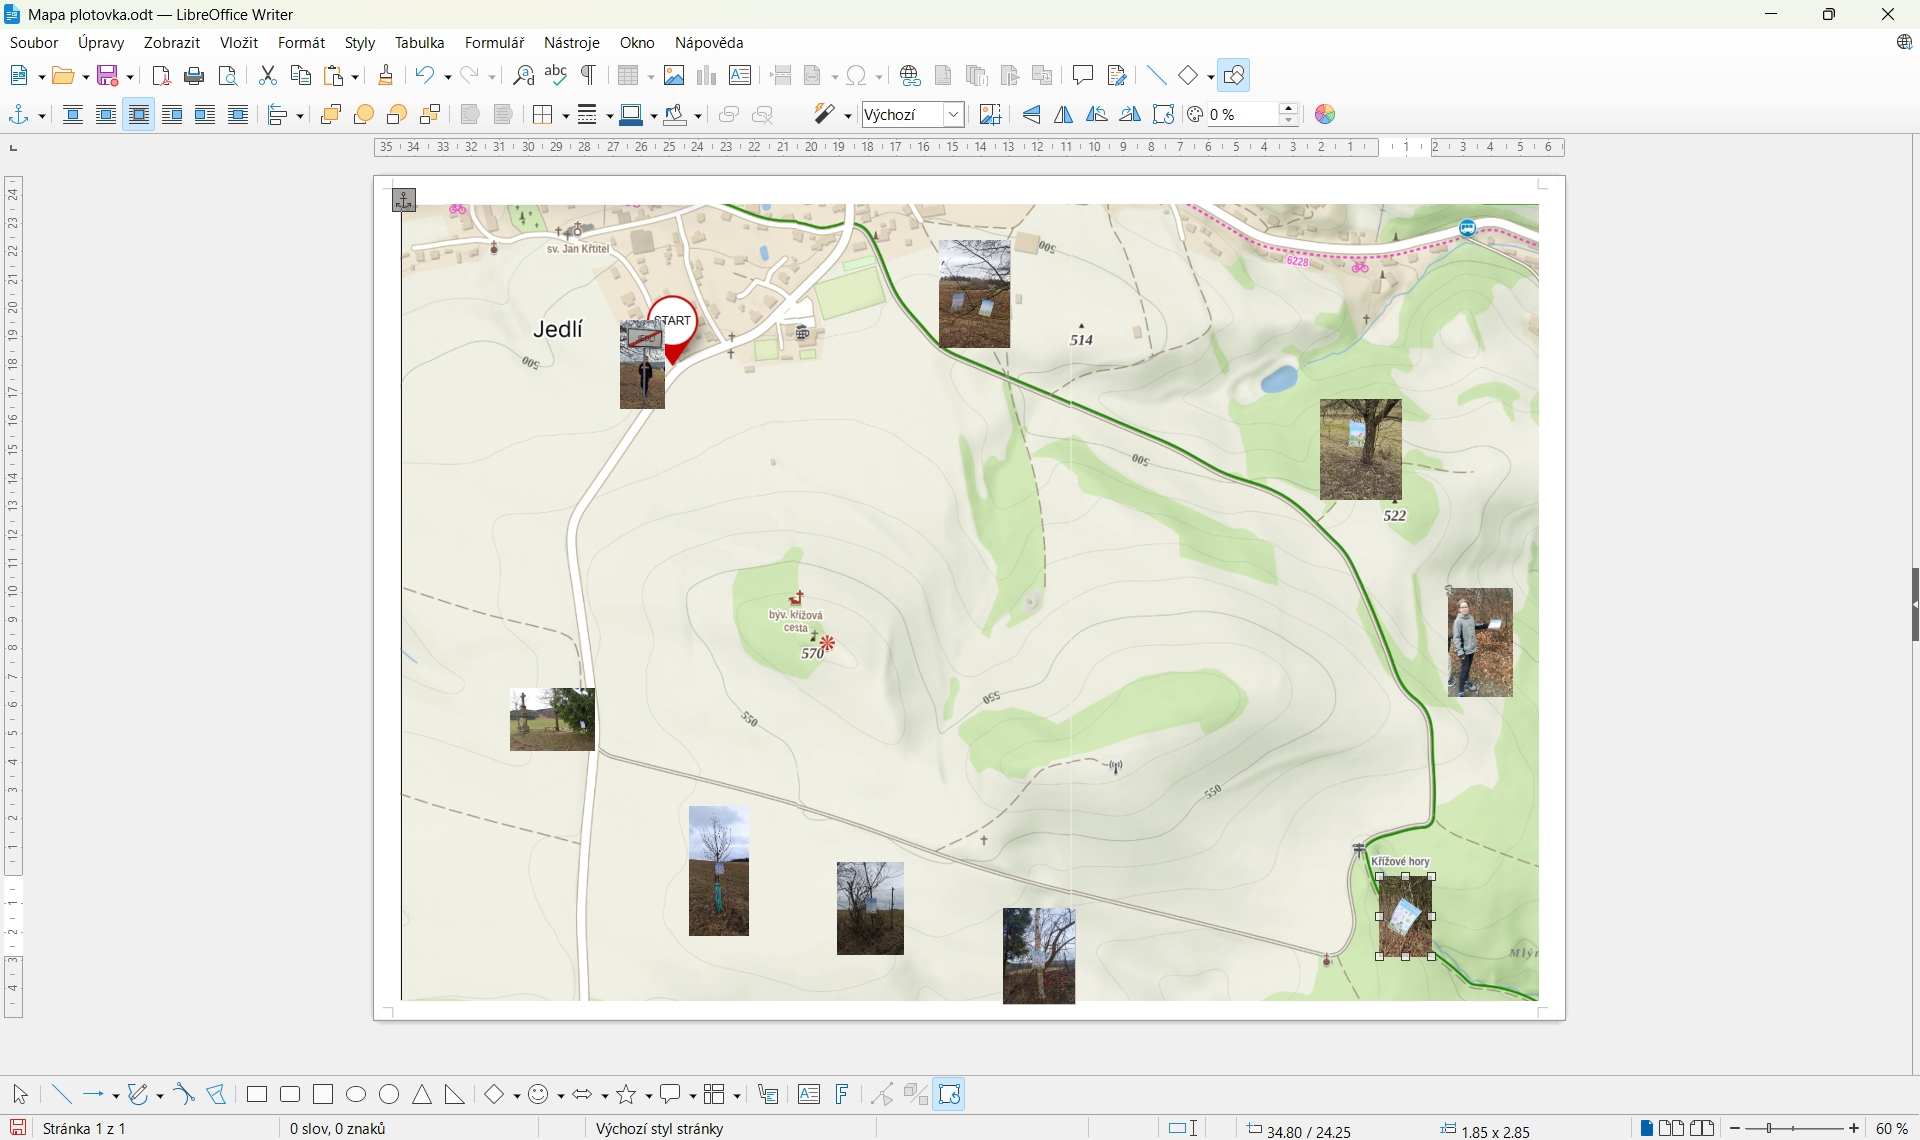Click the Export as PDF icon
This screenshot has height=1140, width=1920.
point(161,75)
